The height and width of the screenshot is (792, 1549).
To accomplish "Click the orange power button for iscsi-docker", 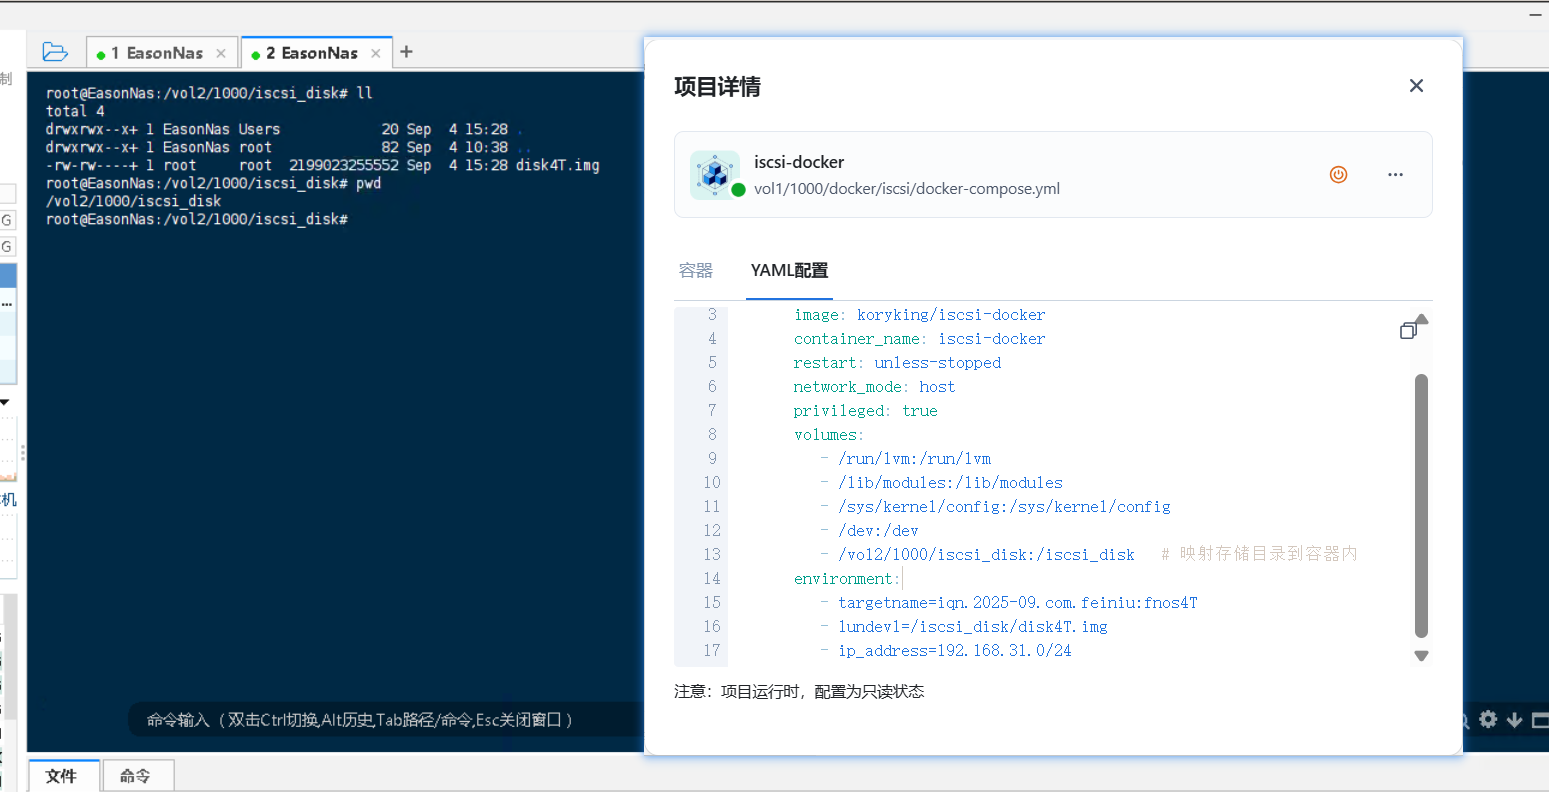I will pyautogui.click(x=1338, y=174).
